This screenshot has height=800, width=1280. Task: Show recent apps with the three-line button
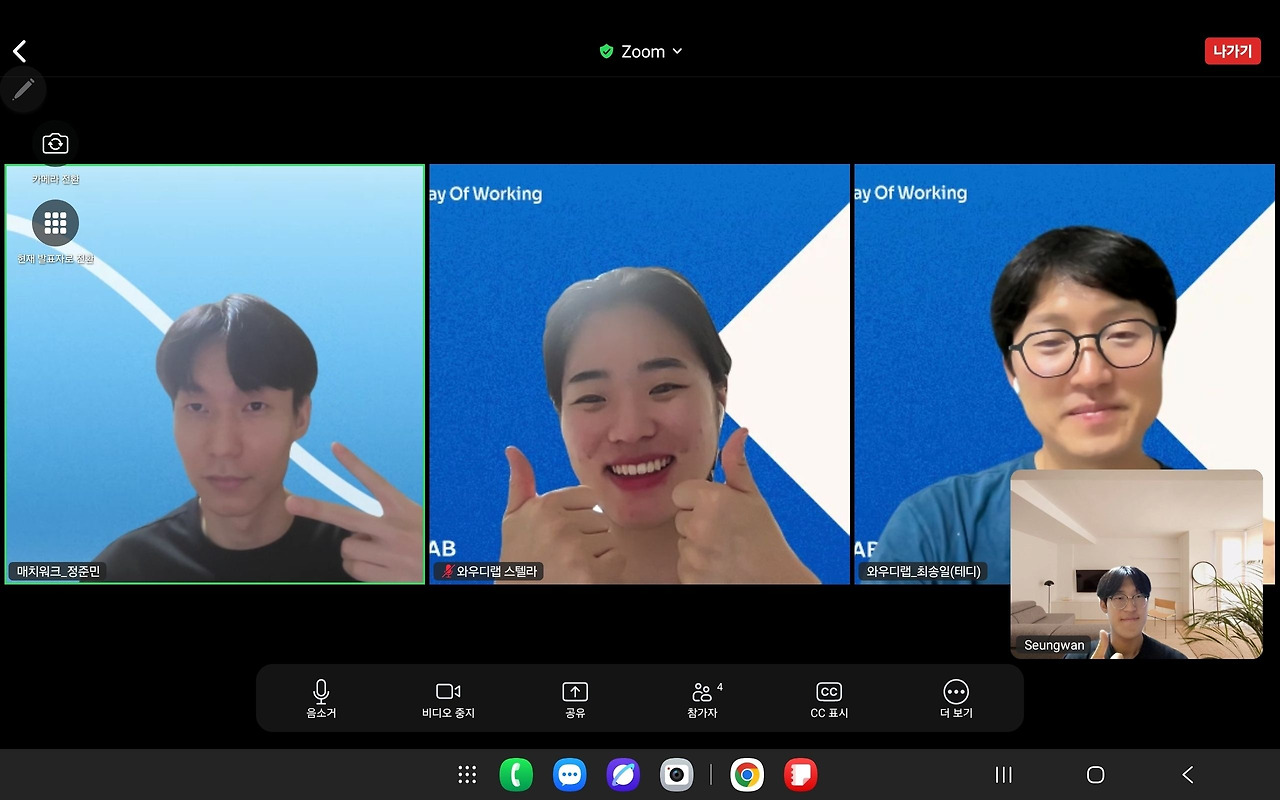click(1004, 775)
